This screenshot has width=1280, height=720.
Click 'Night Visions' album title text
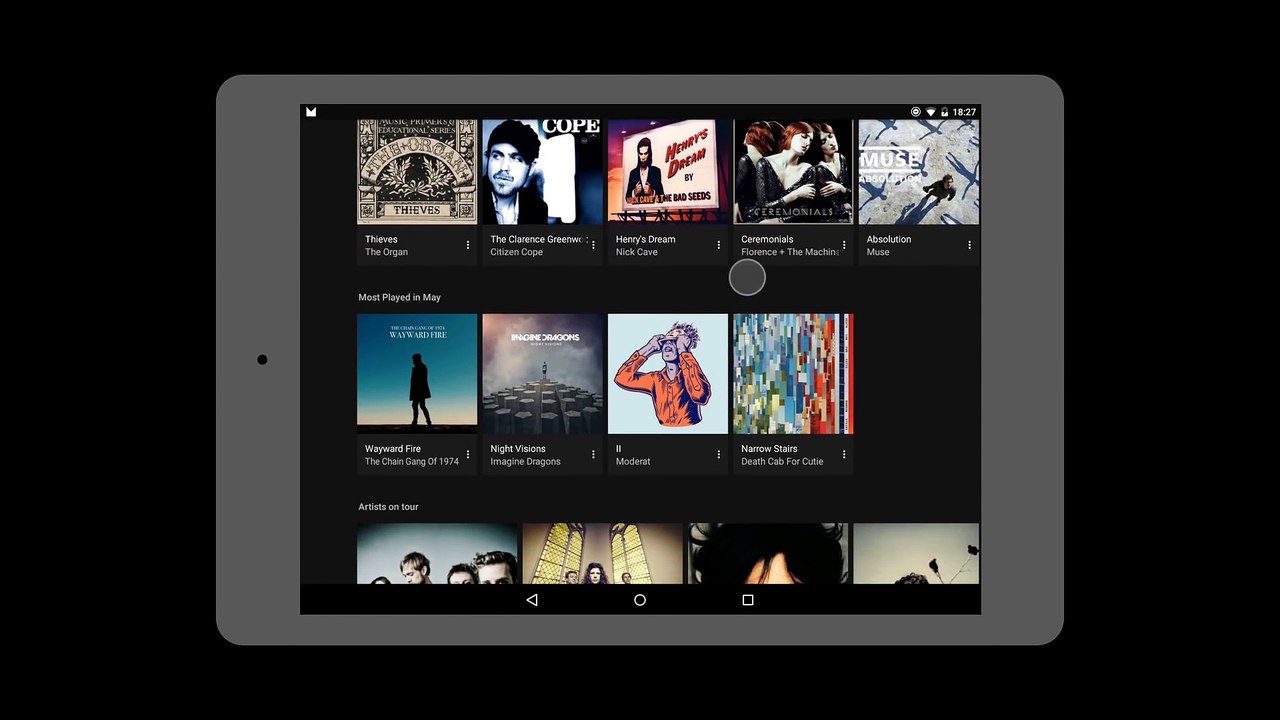click(x=518, y=449)
